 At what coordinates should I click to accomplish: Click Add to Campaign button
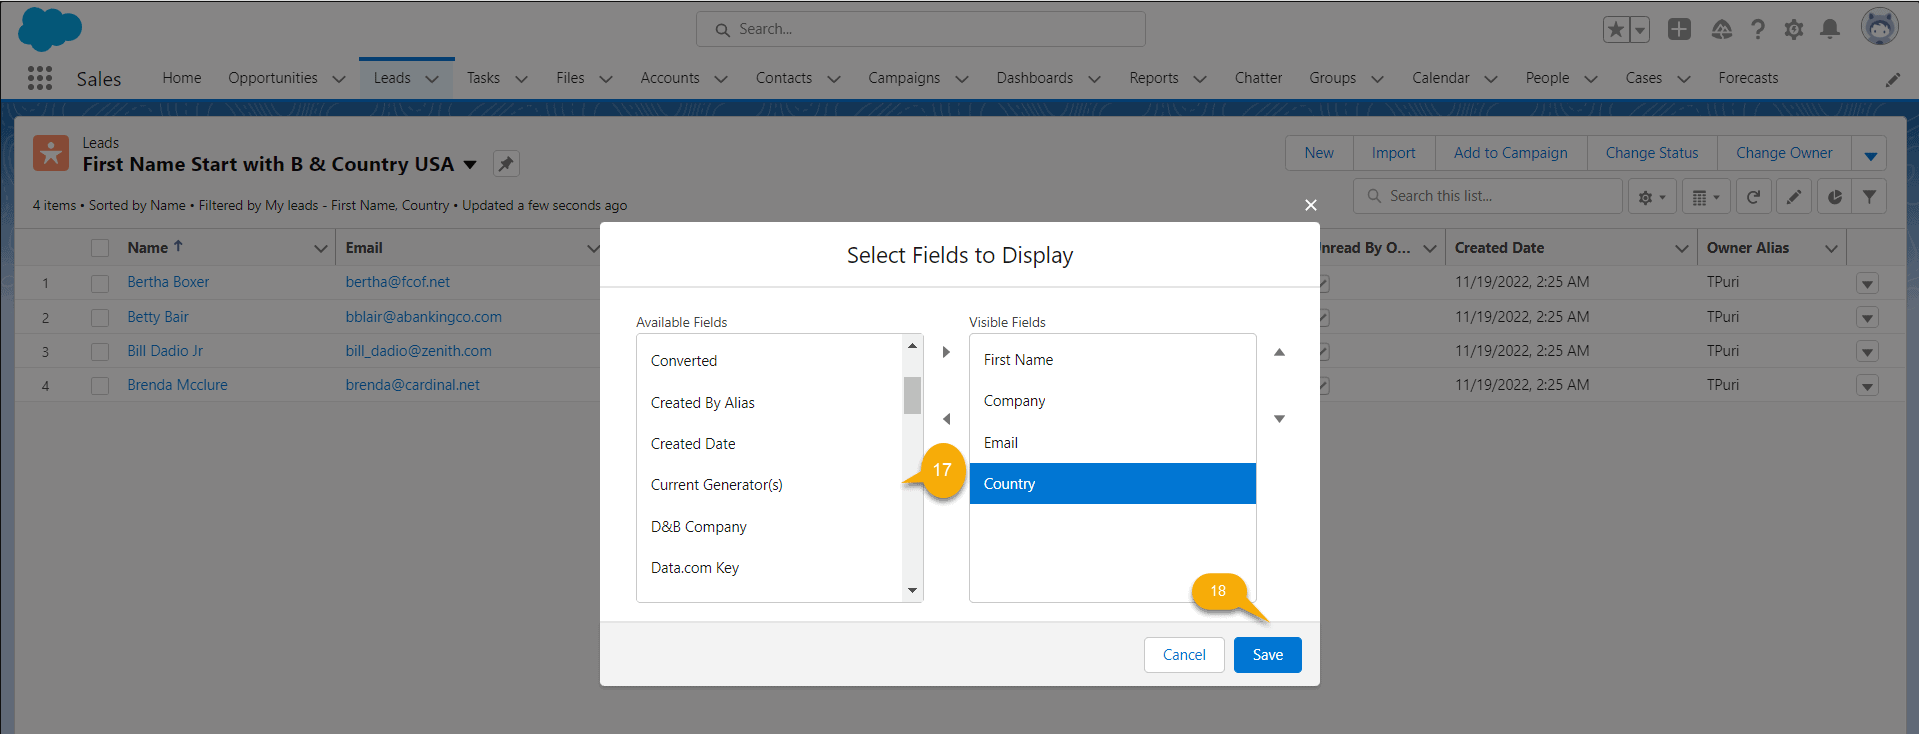click(x=1511, y=153)
